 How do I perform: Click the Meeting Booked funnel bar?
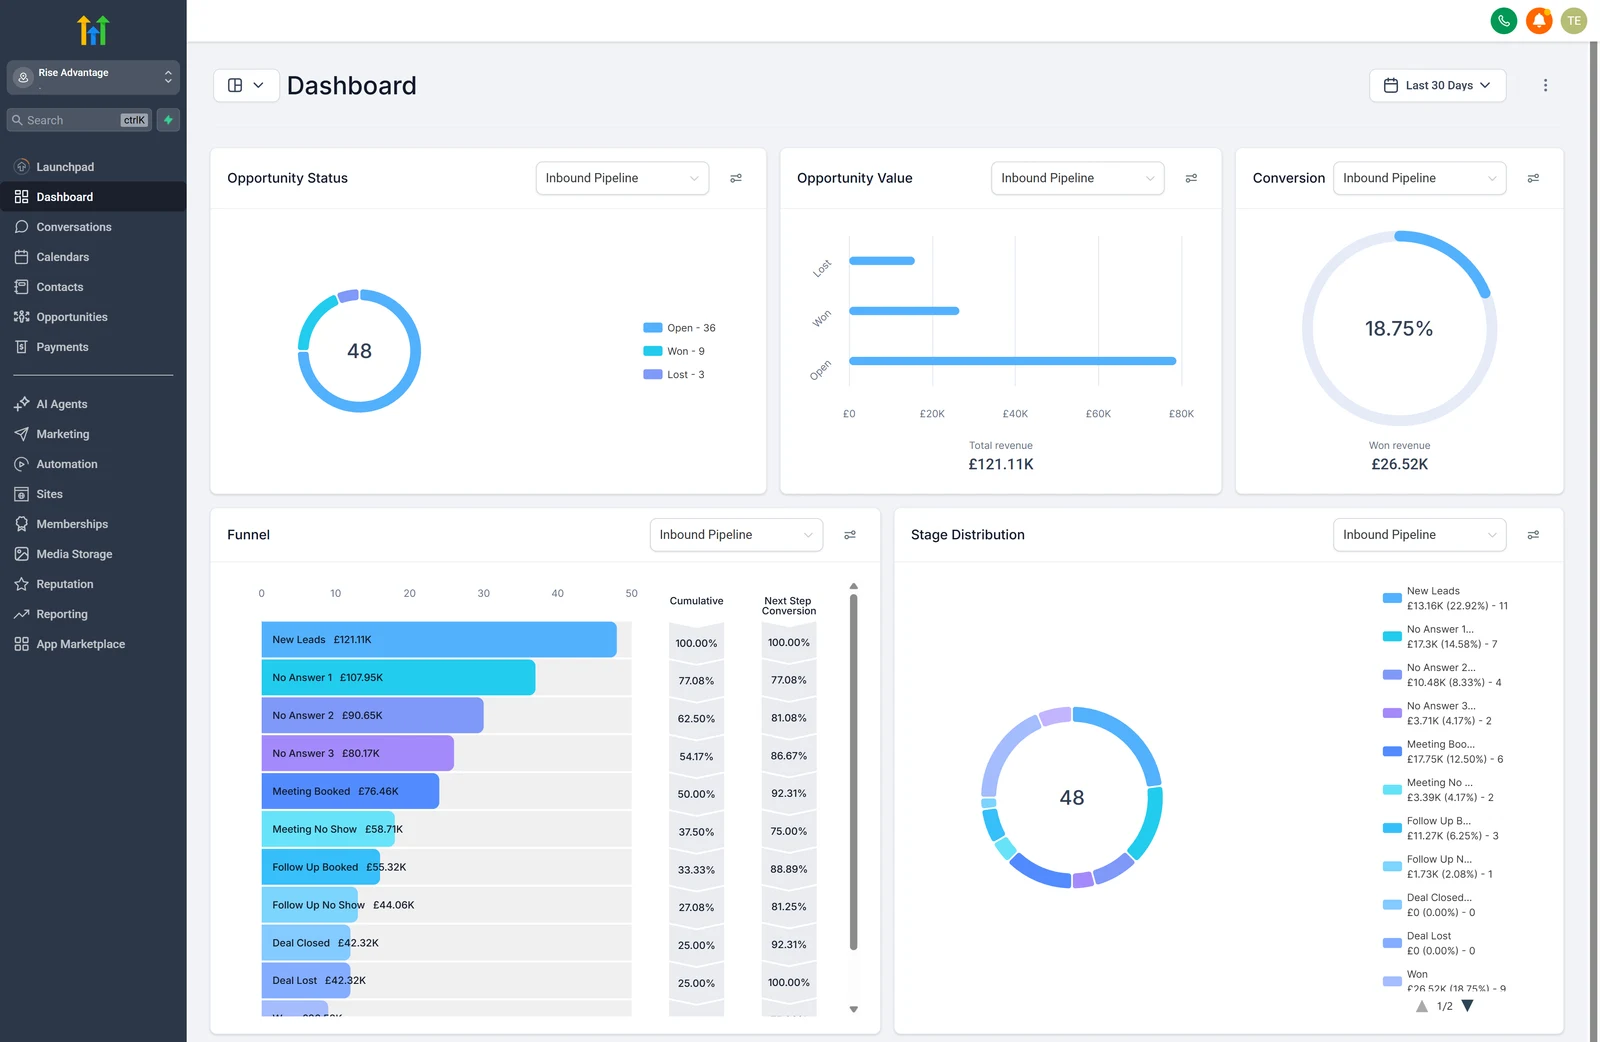pyautogui.click(x=350, y=791)
